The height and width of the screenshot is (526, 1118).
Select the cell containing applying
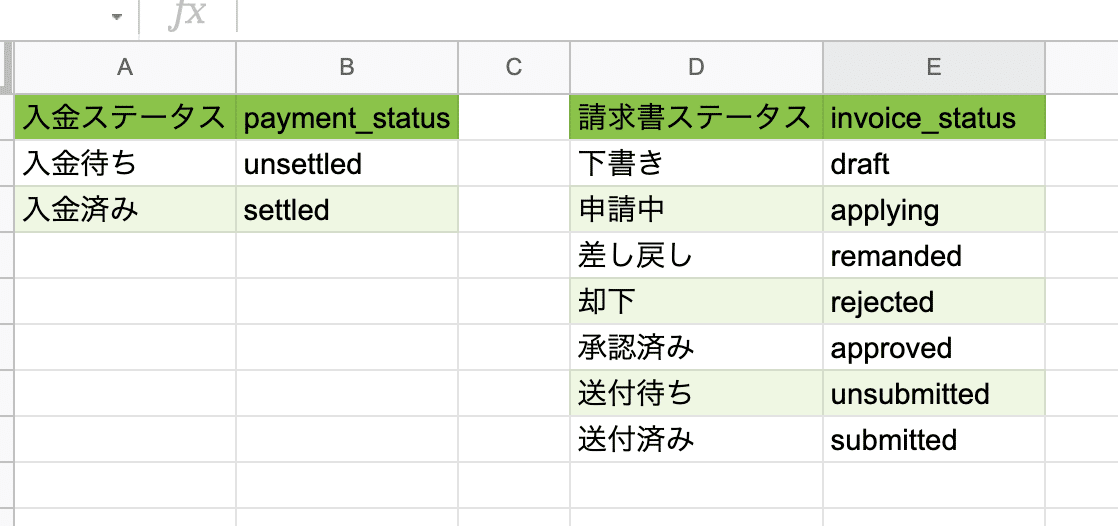click(934, 210)
